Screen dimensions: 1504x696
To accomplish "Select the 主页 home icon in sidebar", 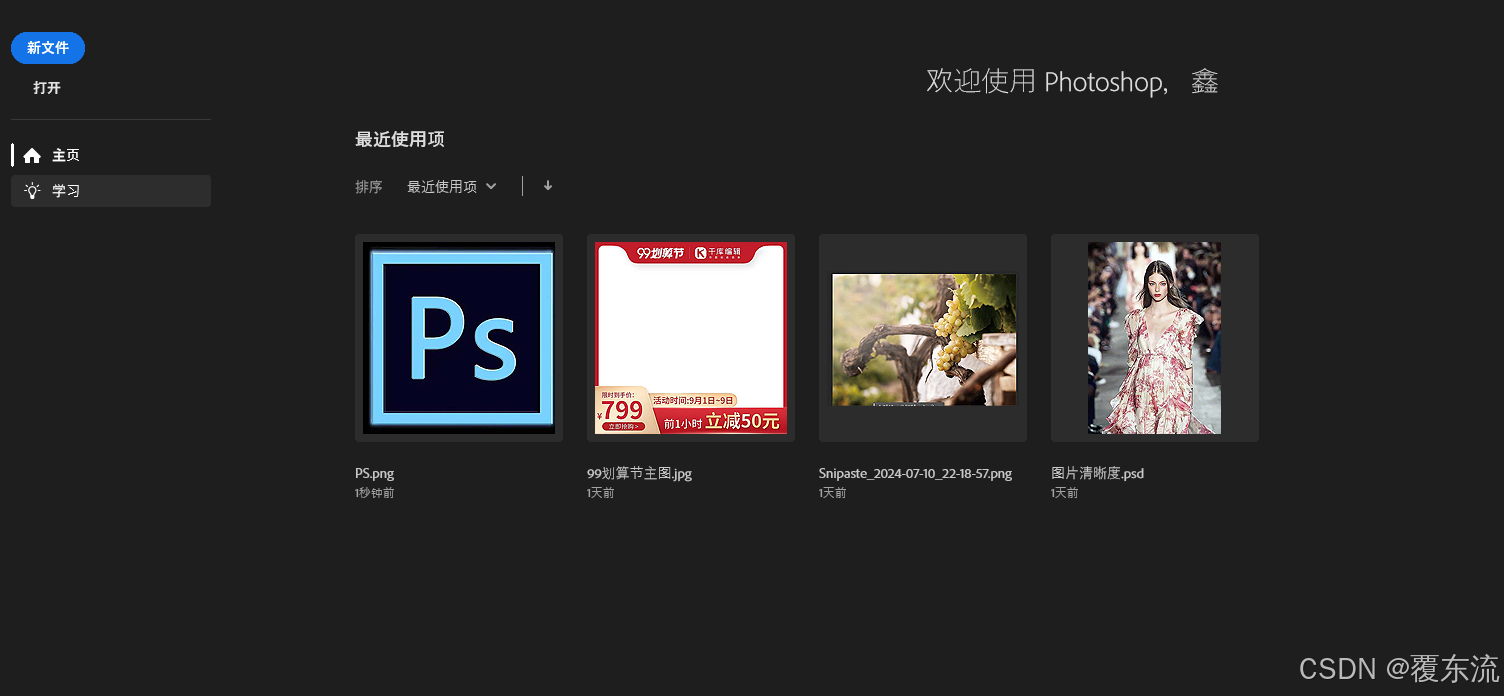I will tap(32, 156).
